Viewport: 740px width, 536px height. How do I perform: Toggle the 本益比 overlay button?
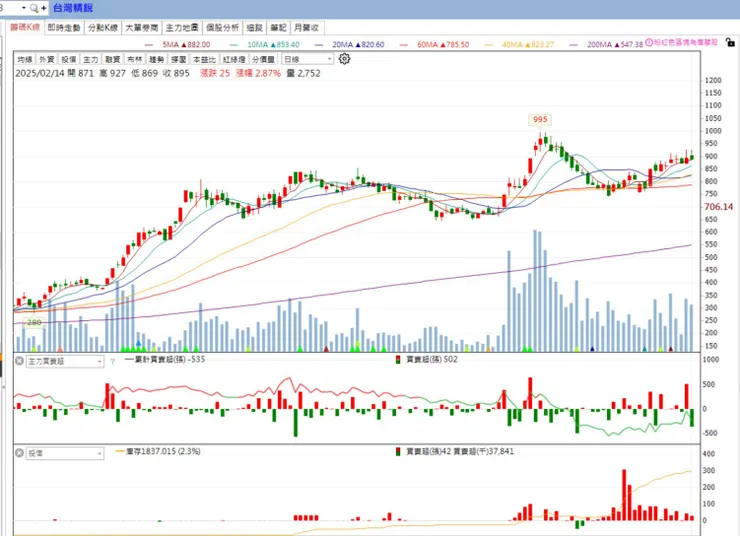click(x=204, y=59)
